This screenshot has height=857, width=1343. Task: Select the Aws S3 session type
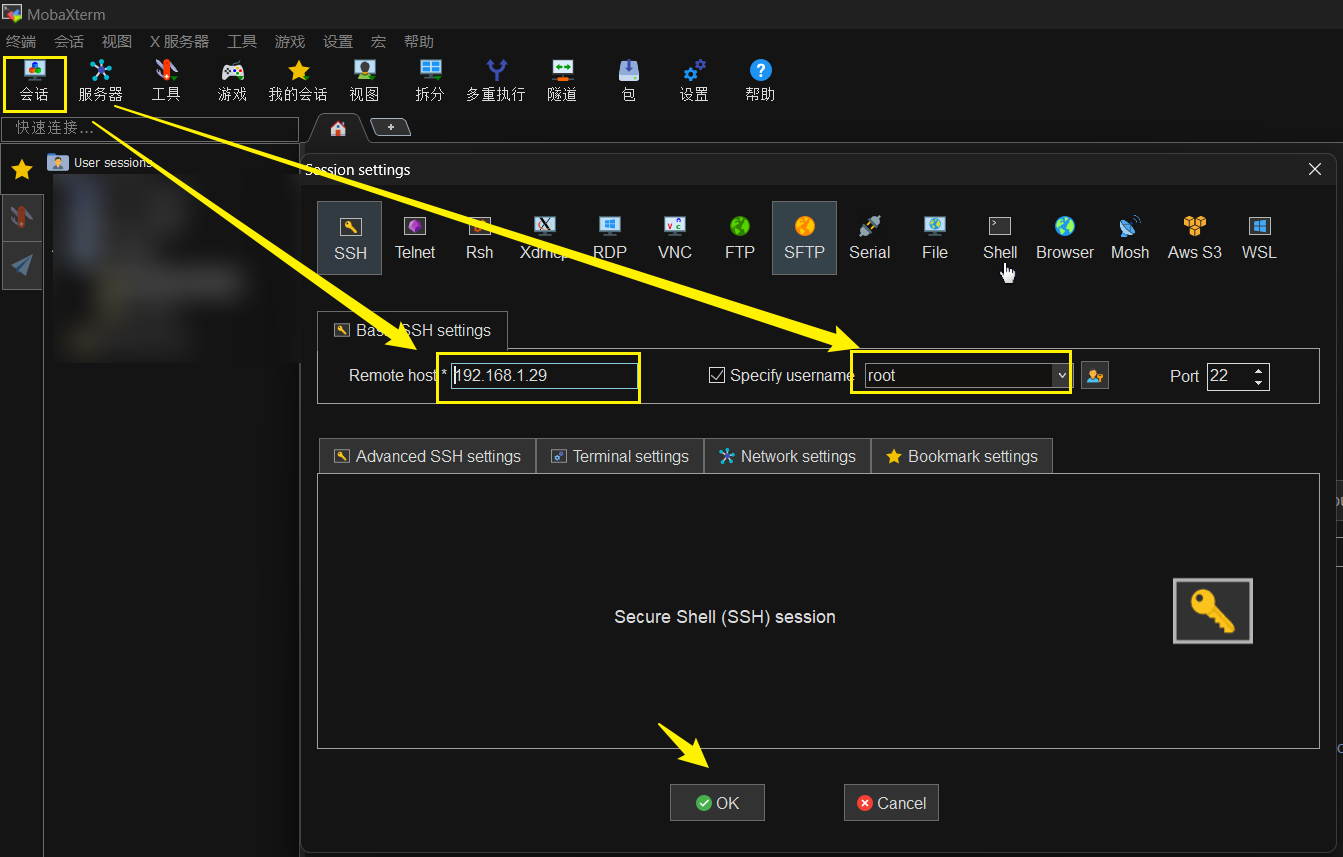tap(1195, 238)
